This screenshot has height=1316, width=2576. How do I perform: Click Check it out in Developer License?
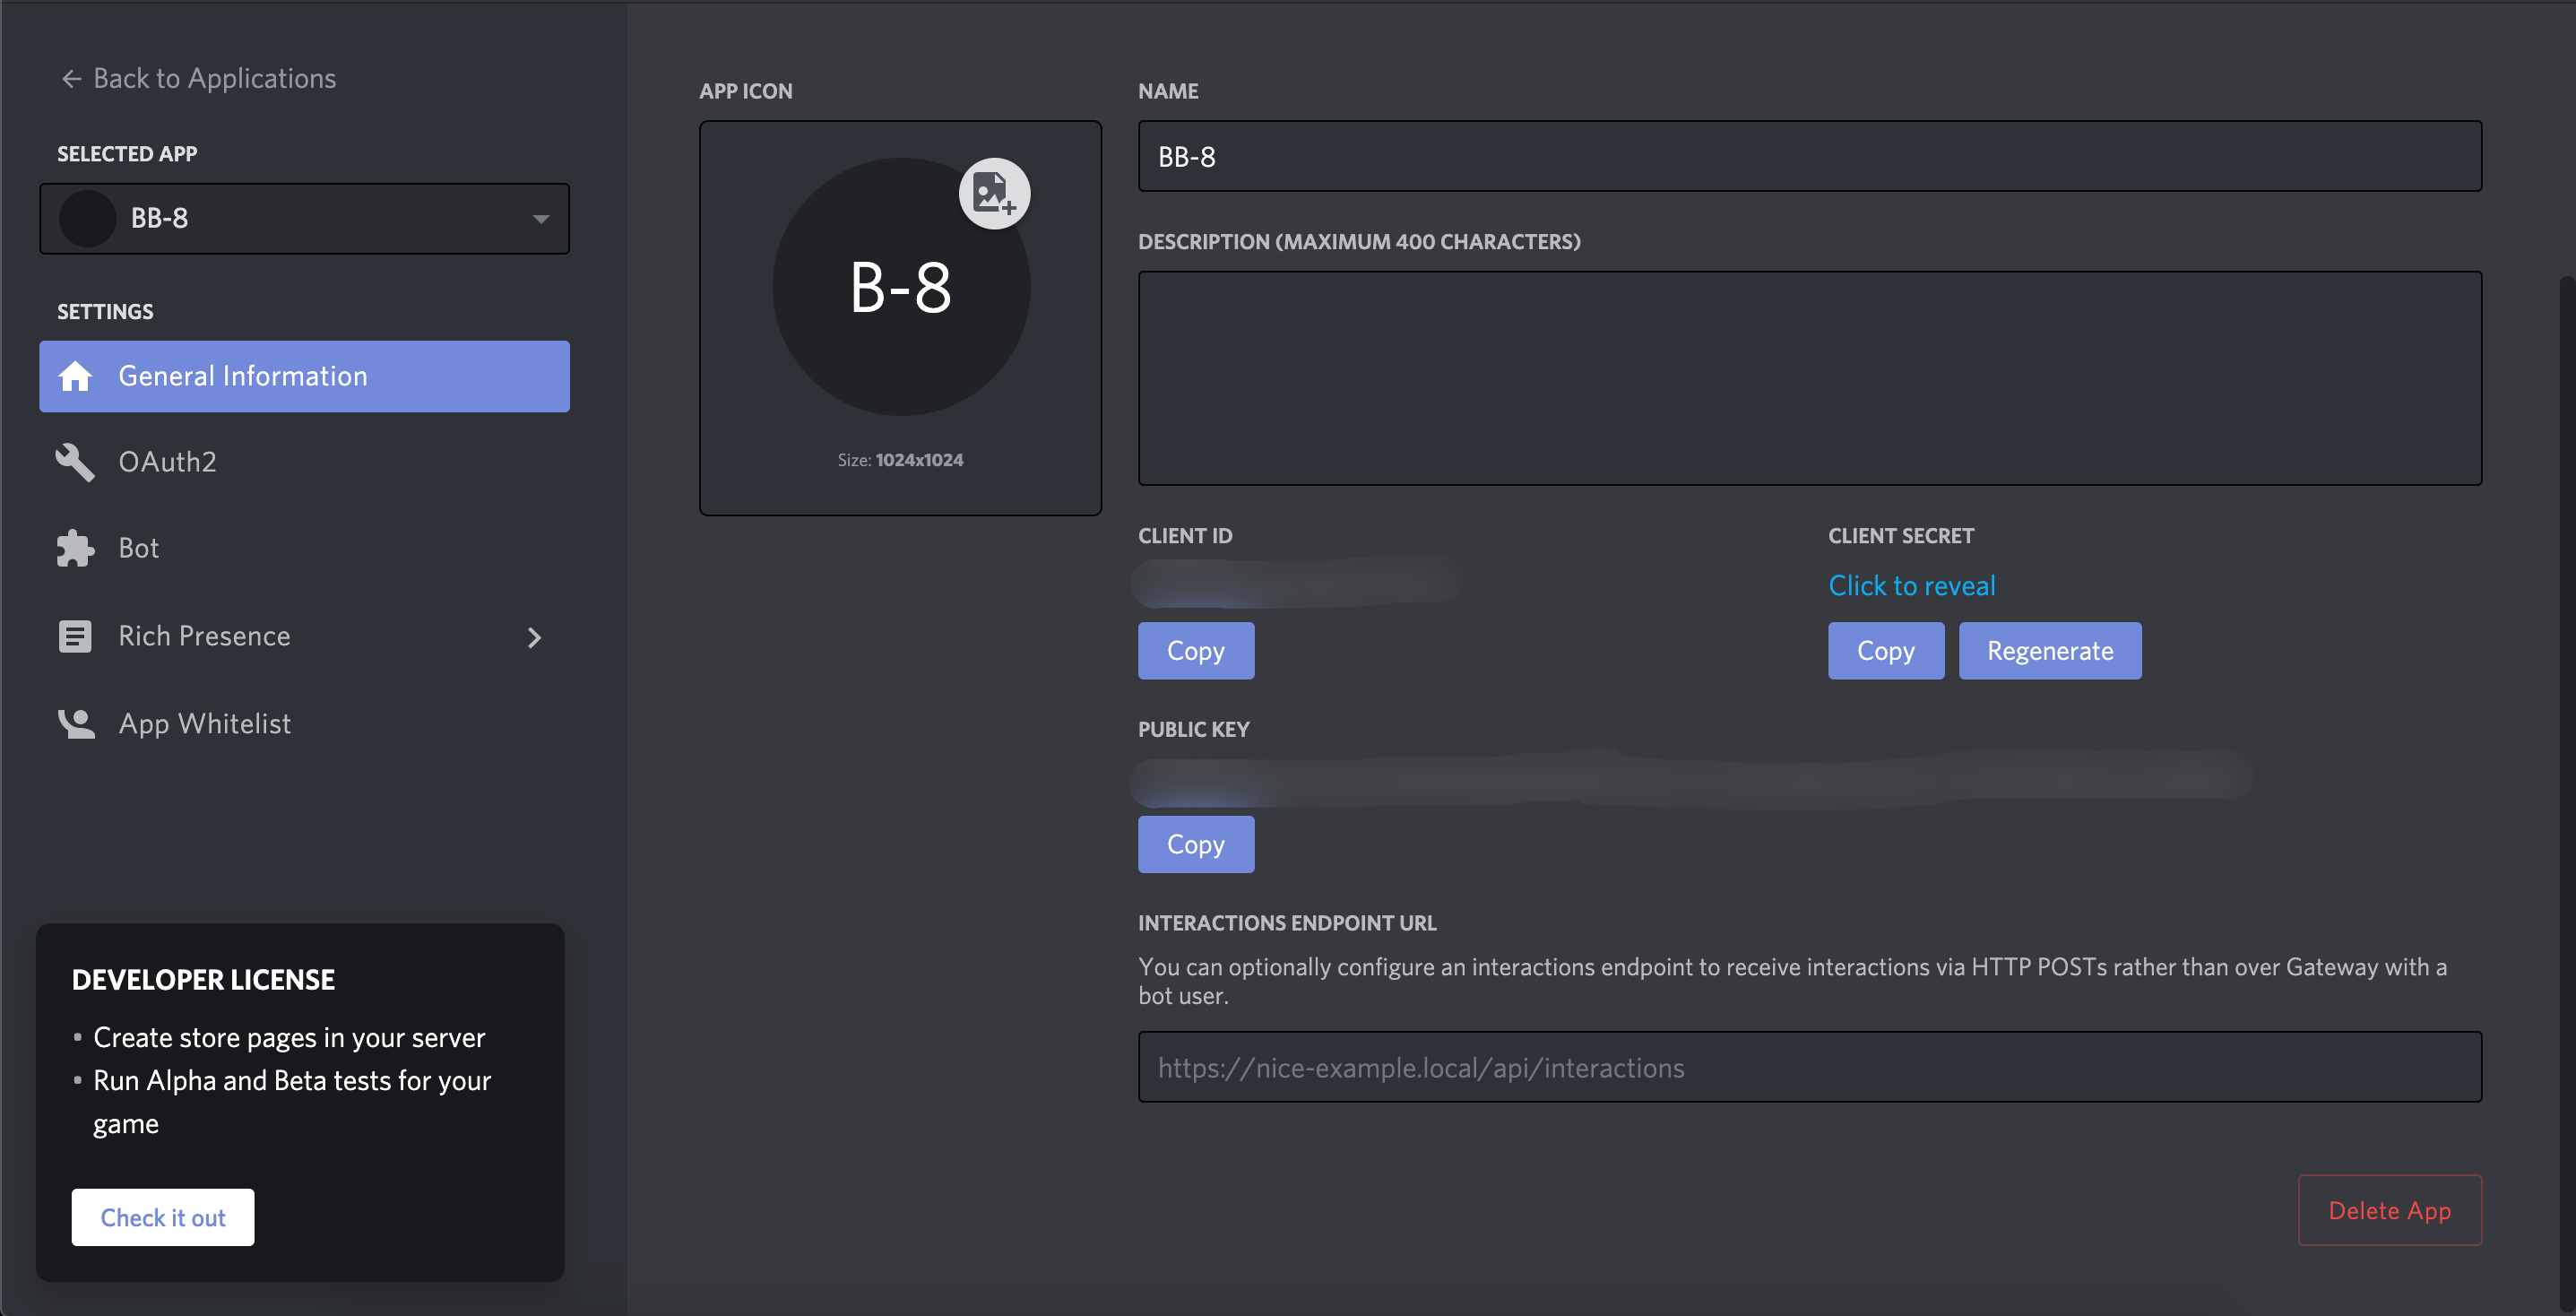click(163, 1217)
